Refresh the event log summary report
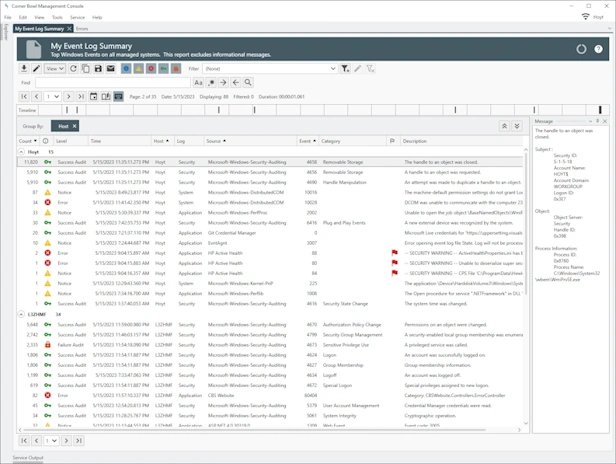616x464 pixels. click(73, 69)
